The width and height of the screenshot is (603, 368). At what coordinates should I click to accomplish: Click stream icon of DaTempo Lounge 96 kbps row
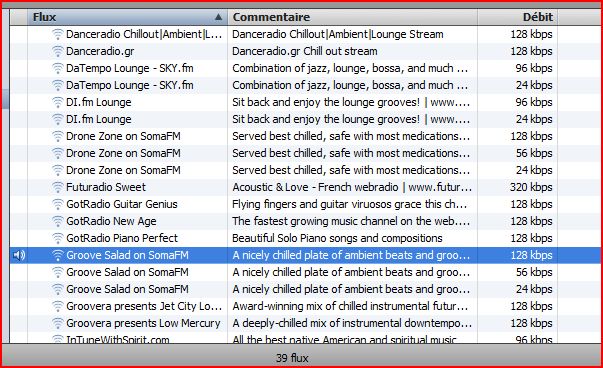57,68
